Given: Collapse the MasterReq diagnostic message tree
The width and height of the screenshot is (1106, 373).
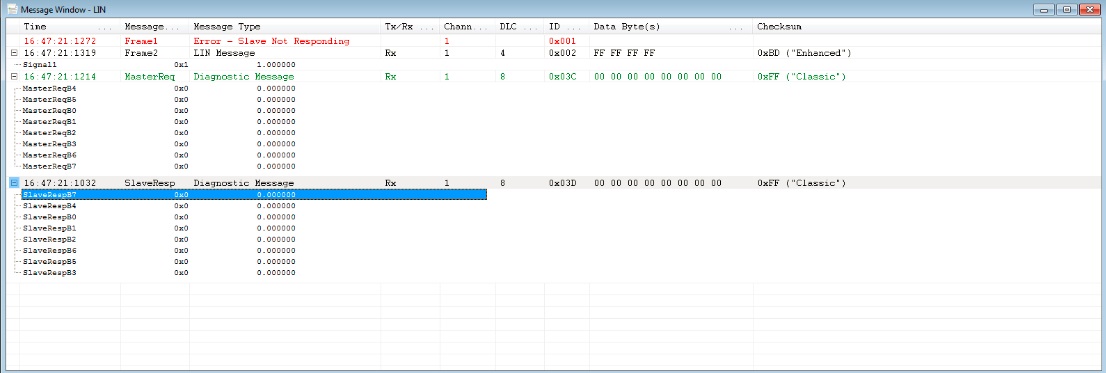Looking at the screenshot, I should pos(14,76).
